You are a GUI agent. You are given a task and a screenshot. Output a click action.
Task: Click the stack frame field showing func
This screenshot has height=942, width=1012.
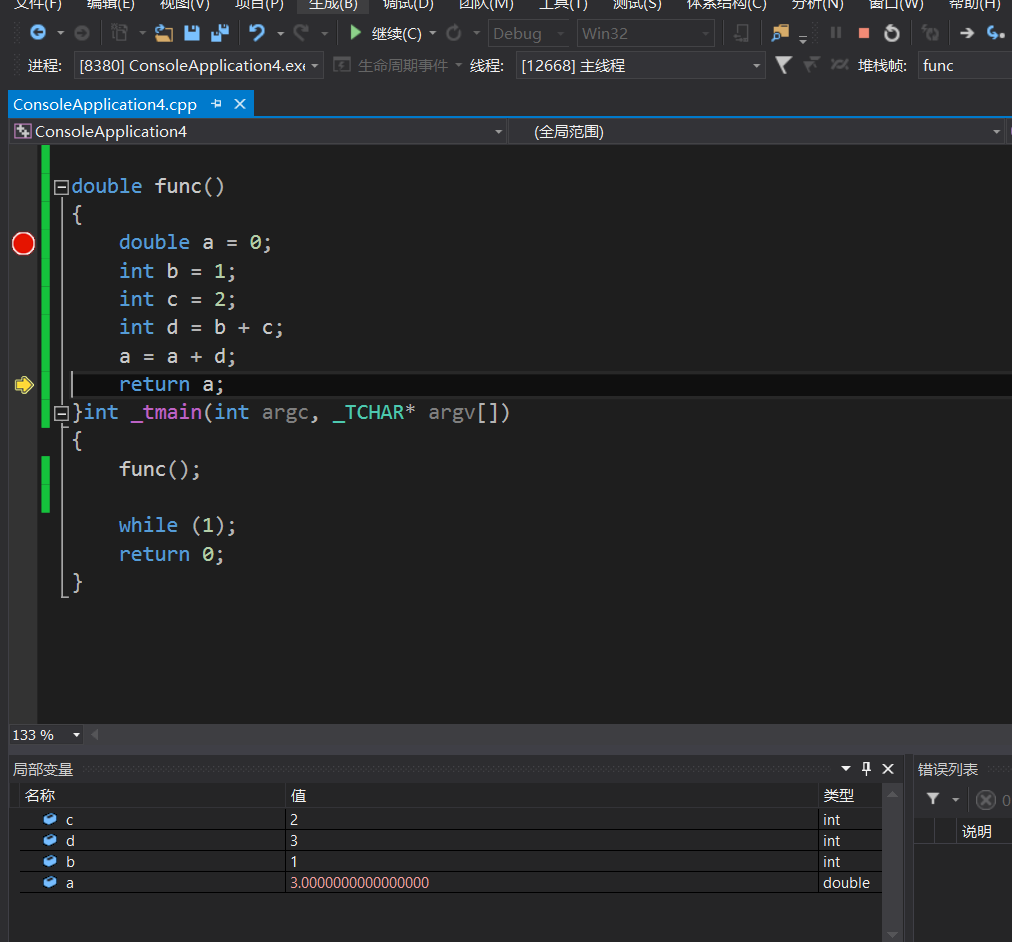[965, 66]
